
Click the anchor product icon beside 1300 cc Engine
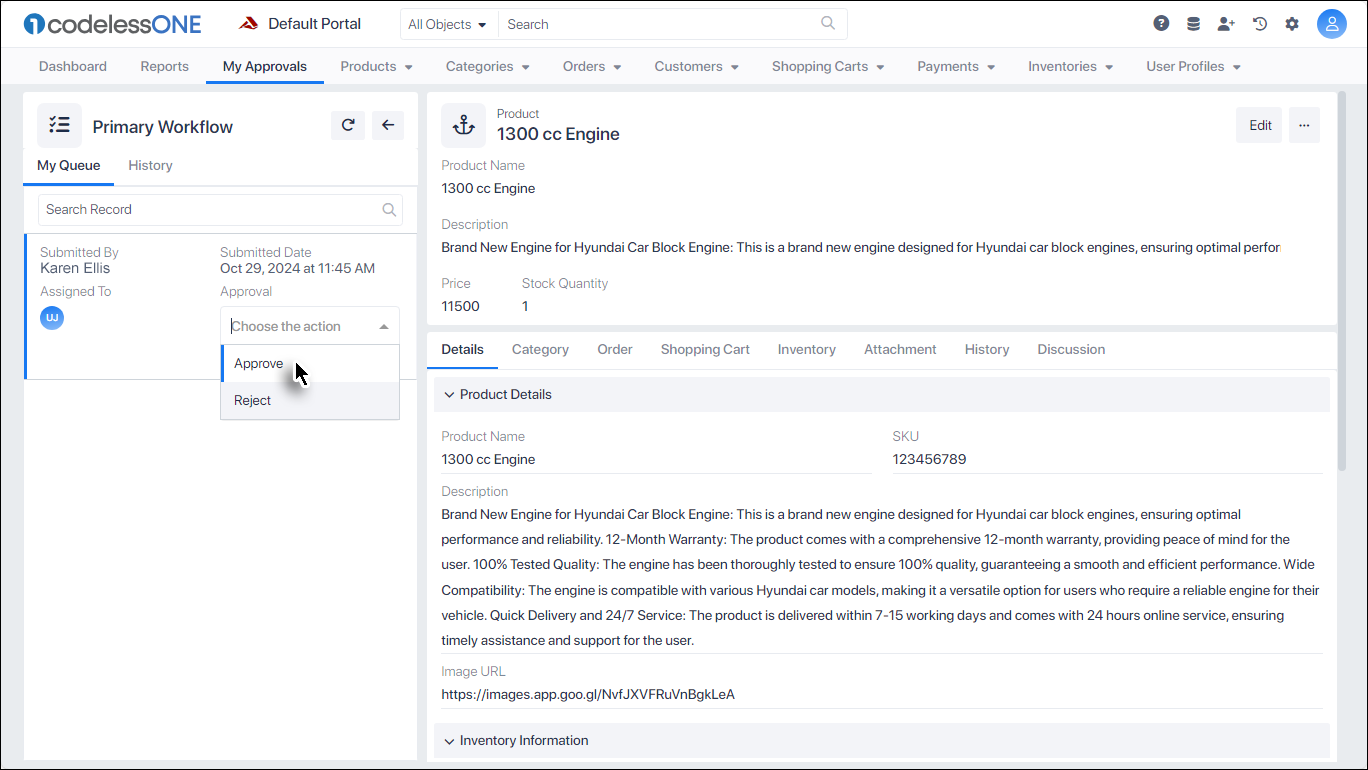pyautogui.click(x=463, y=125)
